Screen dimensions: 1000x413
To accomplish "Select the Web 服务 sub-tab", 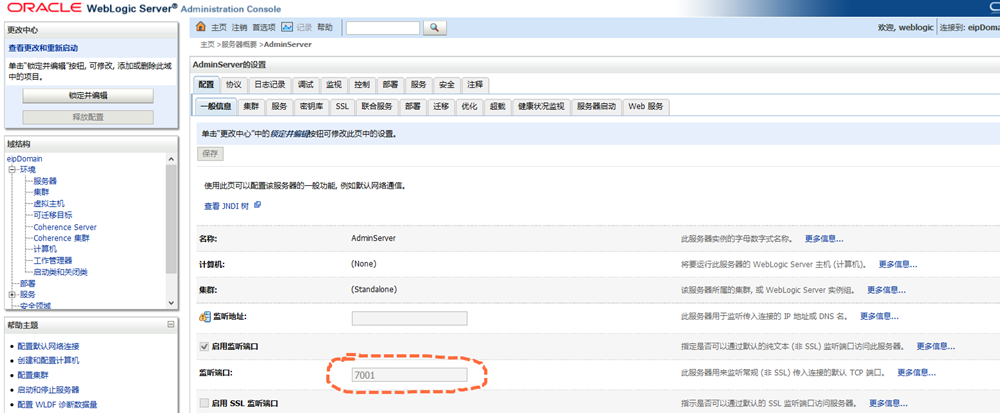I will 646,106.
